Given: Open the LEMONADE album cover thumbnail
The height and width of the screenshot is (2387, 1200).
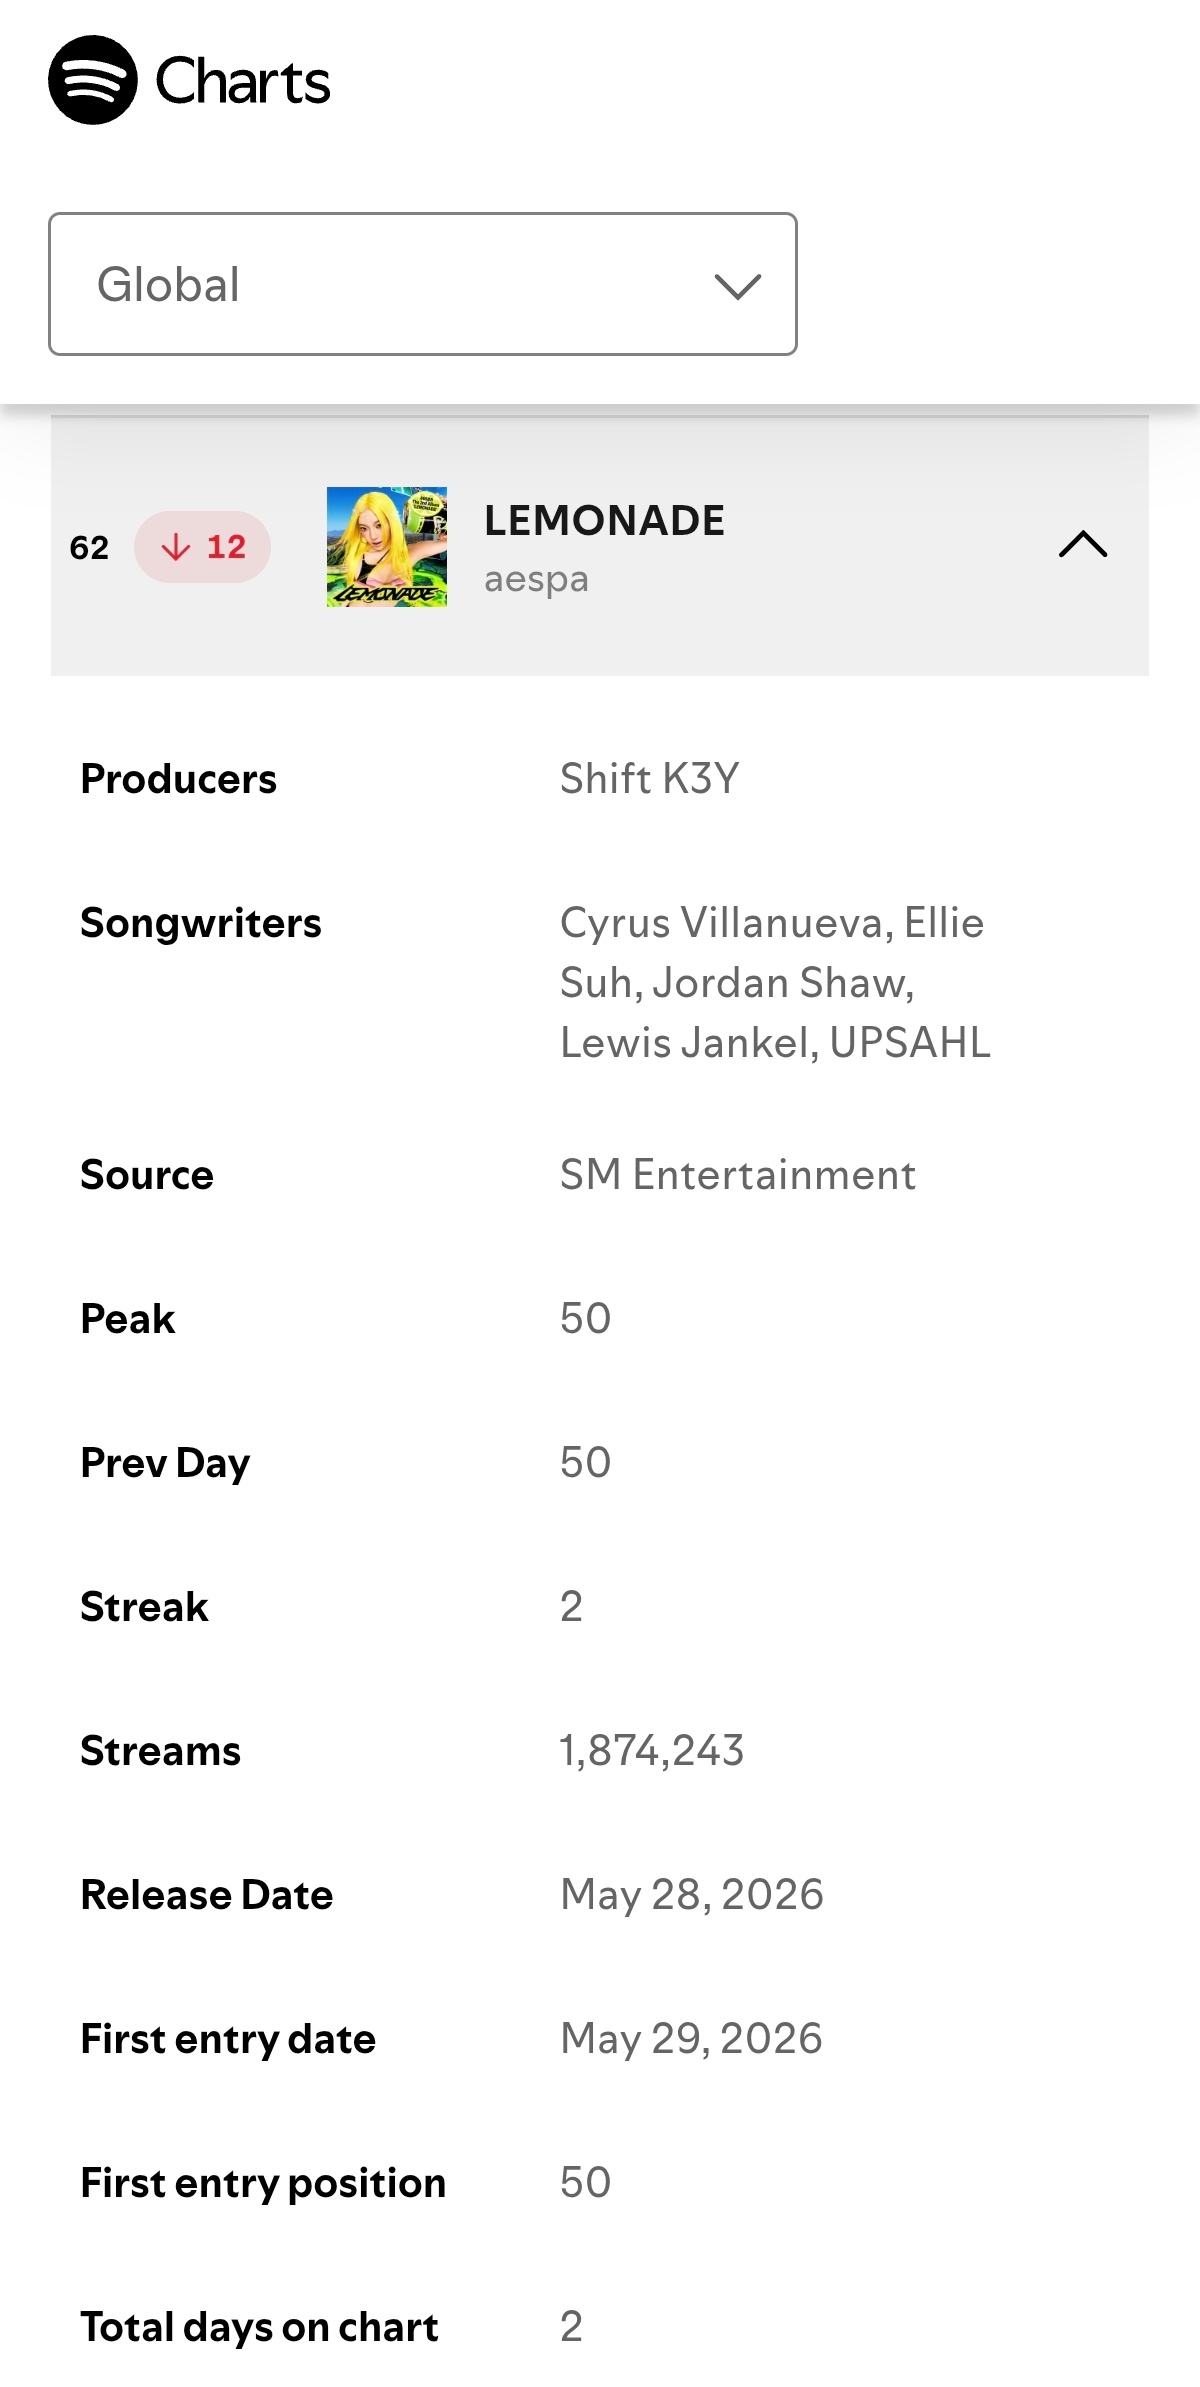Looking at the screenshot, I should point(387,547).
